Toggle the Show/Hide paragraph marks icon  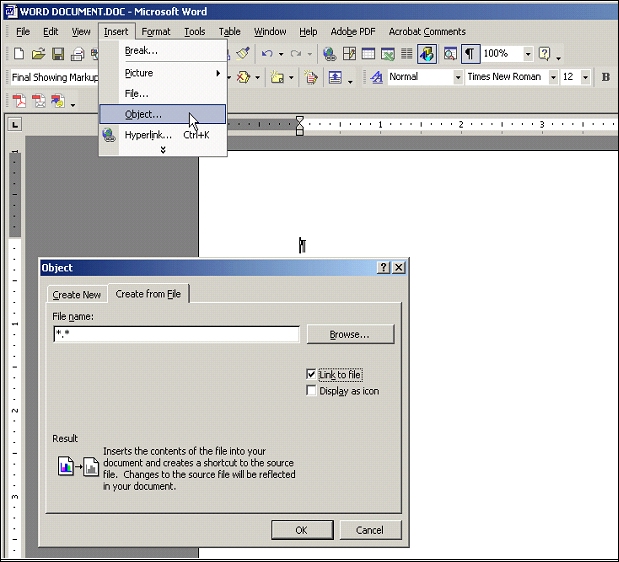(470, 54)
